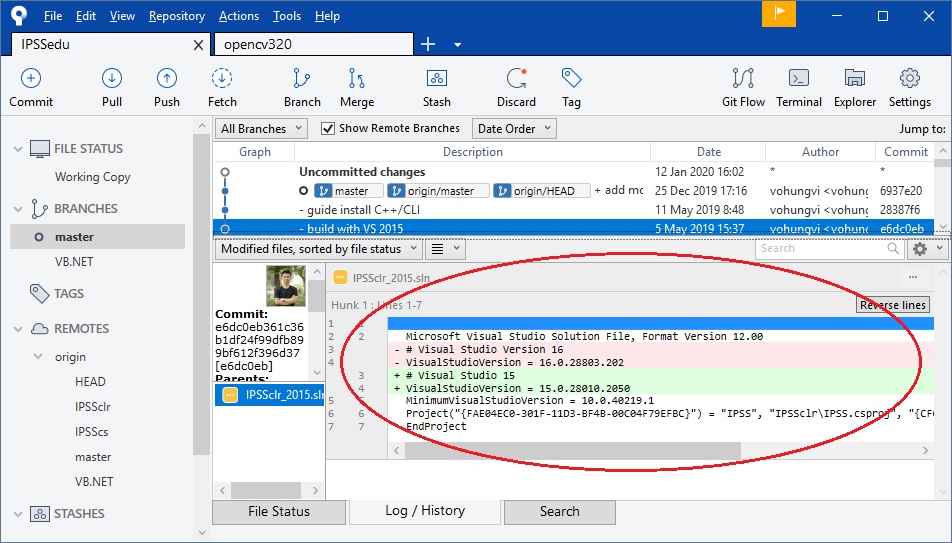Collapse the FILE STATUS section
This screenshot has height=543, width=952.
click(x=18, y=149)
